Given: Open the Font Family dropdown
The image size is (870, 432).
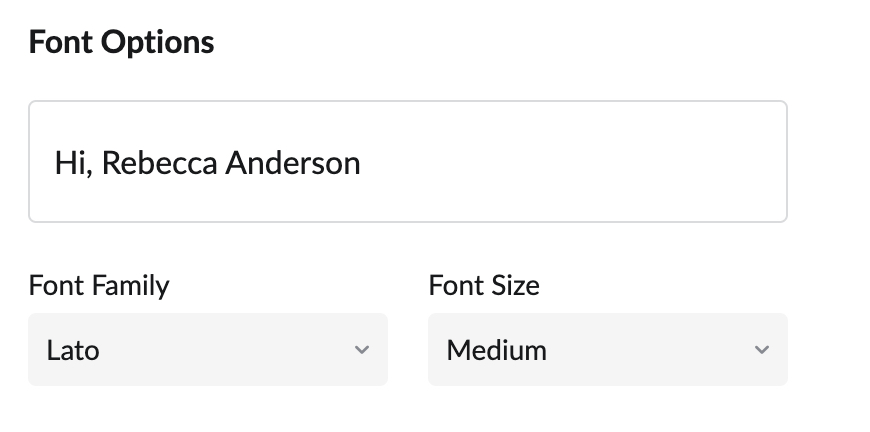Looking at the screenshot, I should pos(207,350).
